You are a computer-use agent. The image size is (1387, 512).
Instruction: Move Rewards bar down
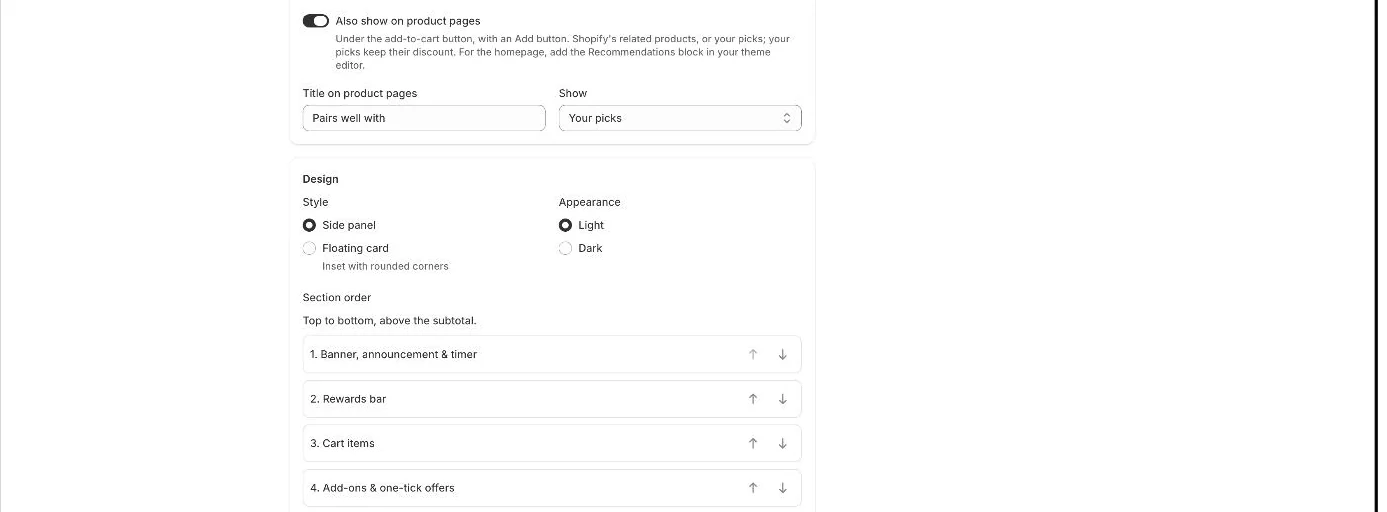pyautogui.click(x=783, y=399)
